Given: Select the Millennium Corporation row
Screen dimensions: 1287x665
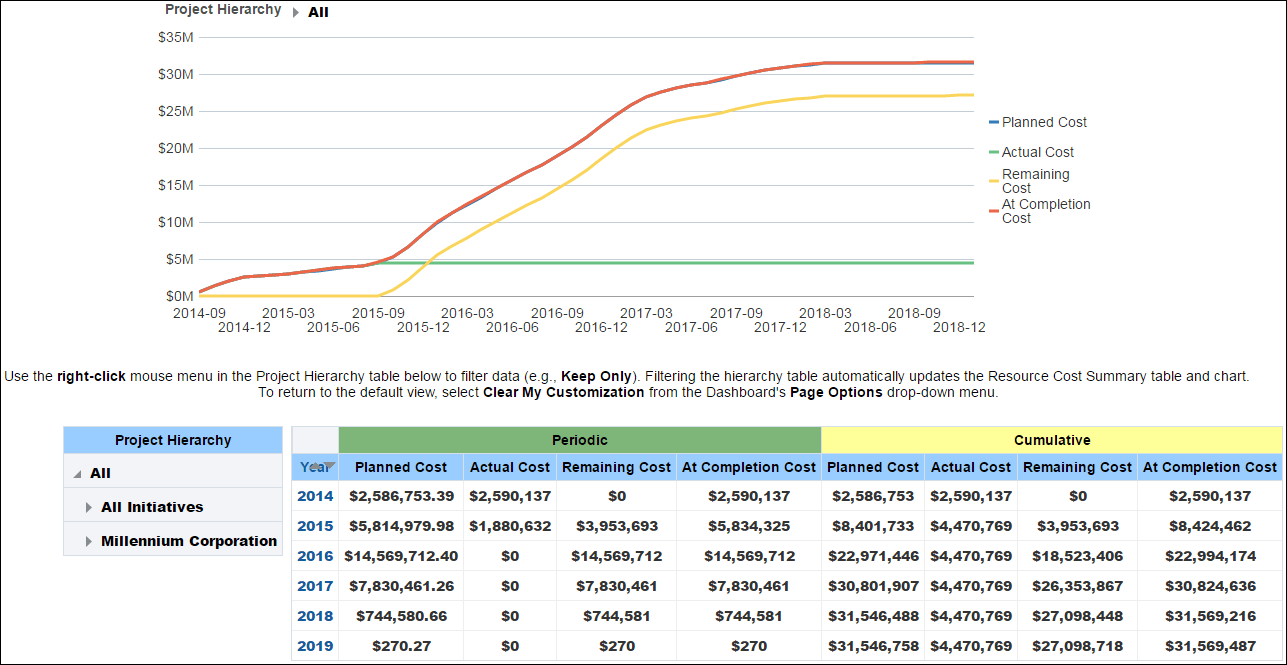Looking at the screenshot, I should pyautogui.click(x=190, y=540).
